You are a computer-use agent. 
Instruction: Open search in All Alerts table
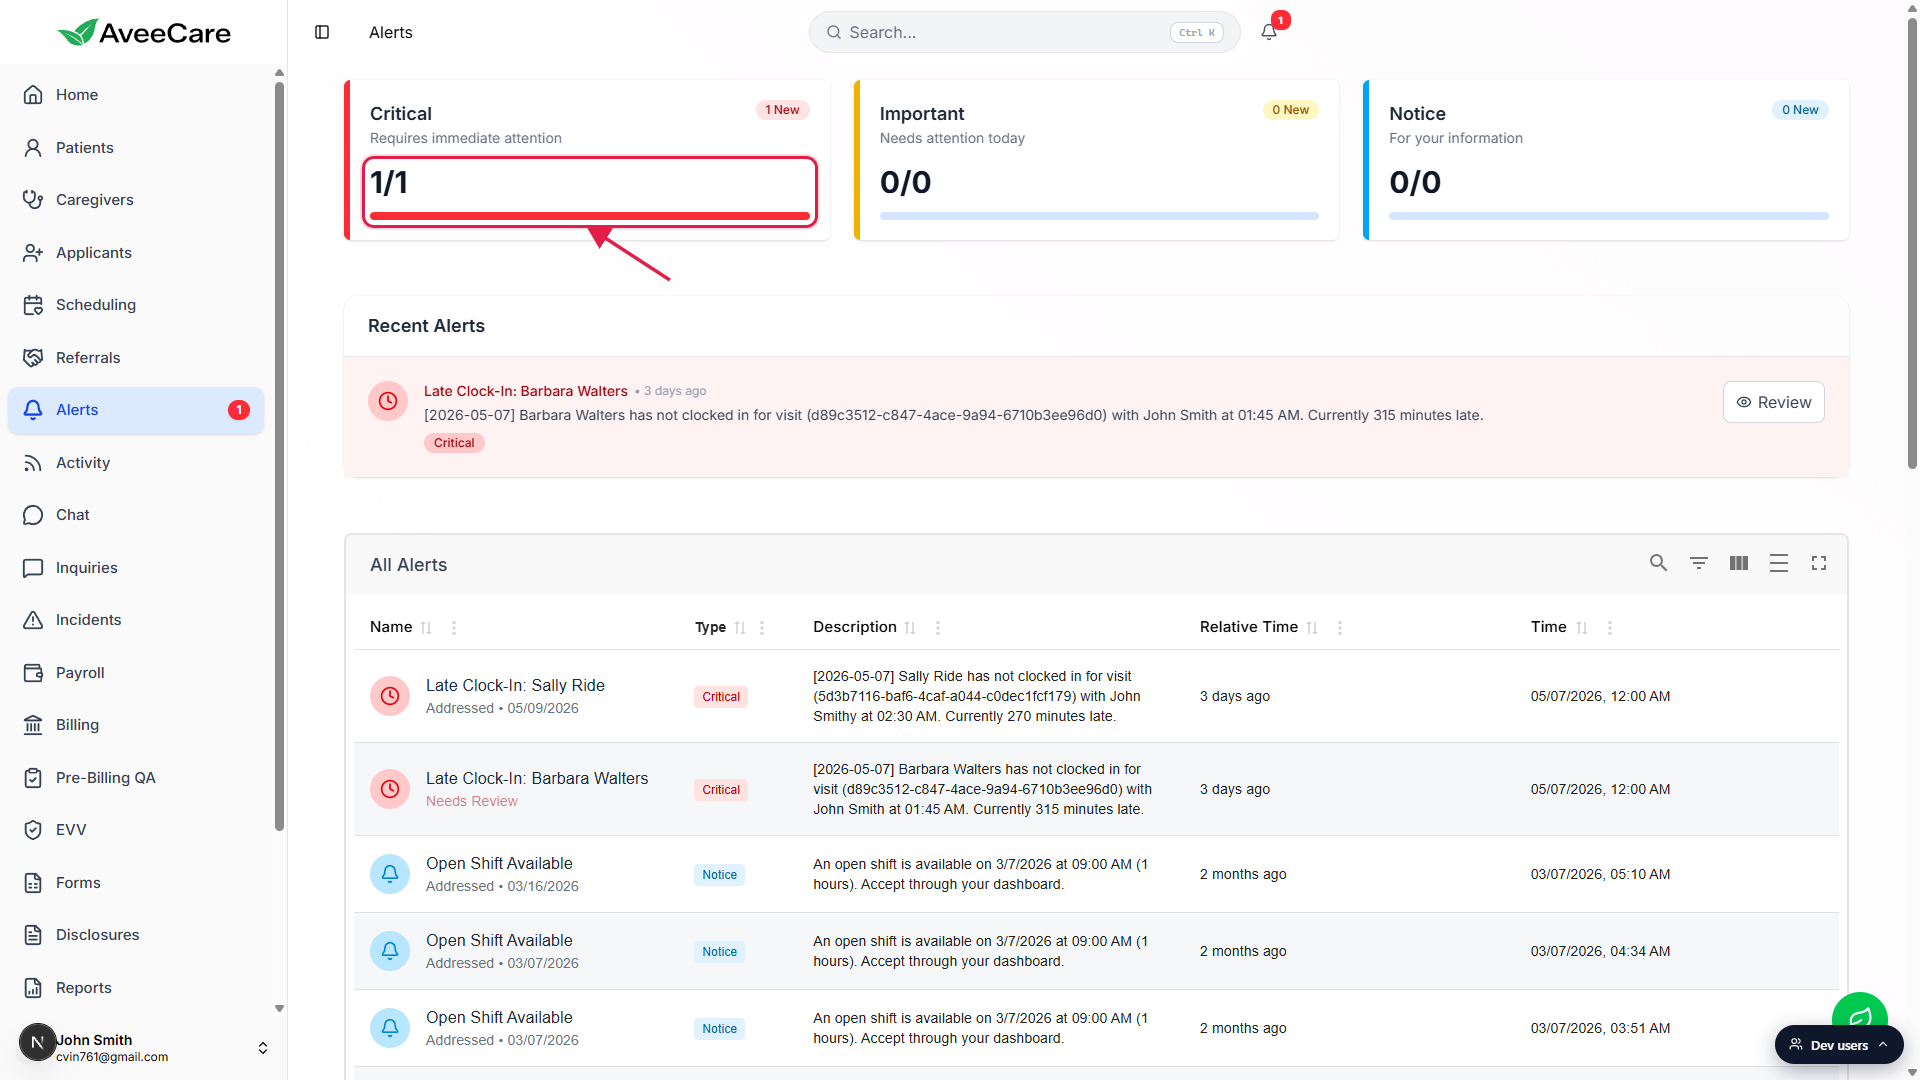tap(1658, 563)
